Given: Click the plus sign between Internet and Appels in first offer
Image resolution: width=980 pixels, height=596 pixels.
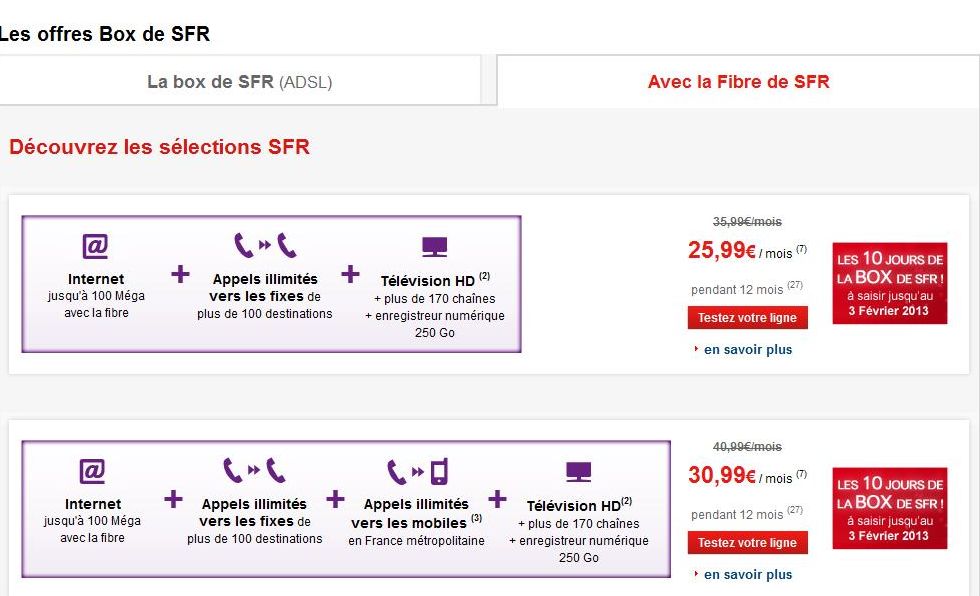Looking at the screenshot, I should click(180, 274).
